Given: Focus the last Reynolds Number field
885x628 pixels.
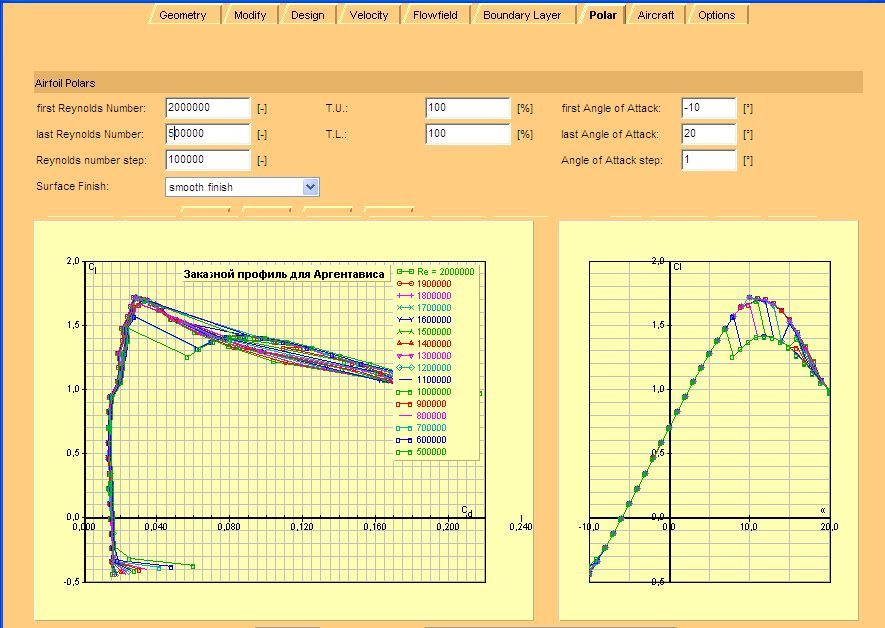Looking at the screenshot, I should (x=207, y=134).
